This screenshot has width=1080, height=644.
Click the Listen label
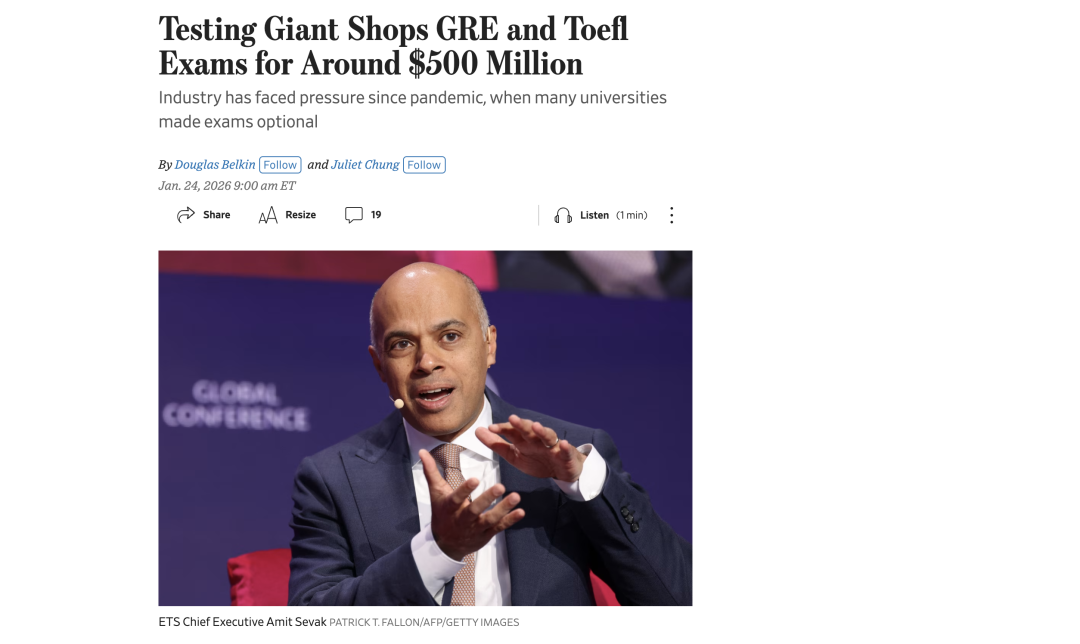click(x=594, y=216)
